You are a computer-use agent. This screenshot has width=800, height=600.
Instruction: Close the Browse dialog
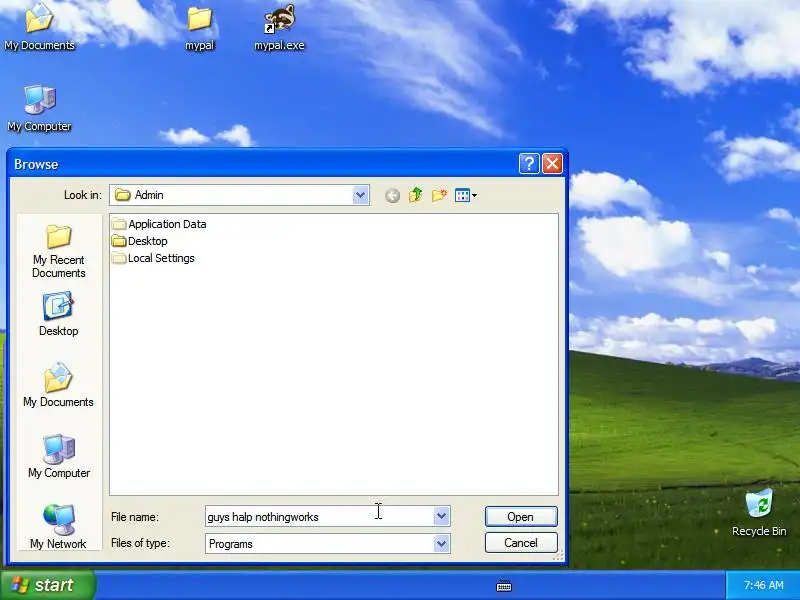point(553,164)
